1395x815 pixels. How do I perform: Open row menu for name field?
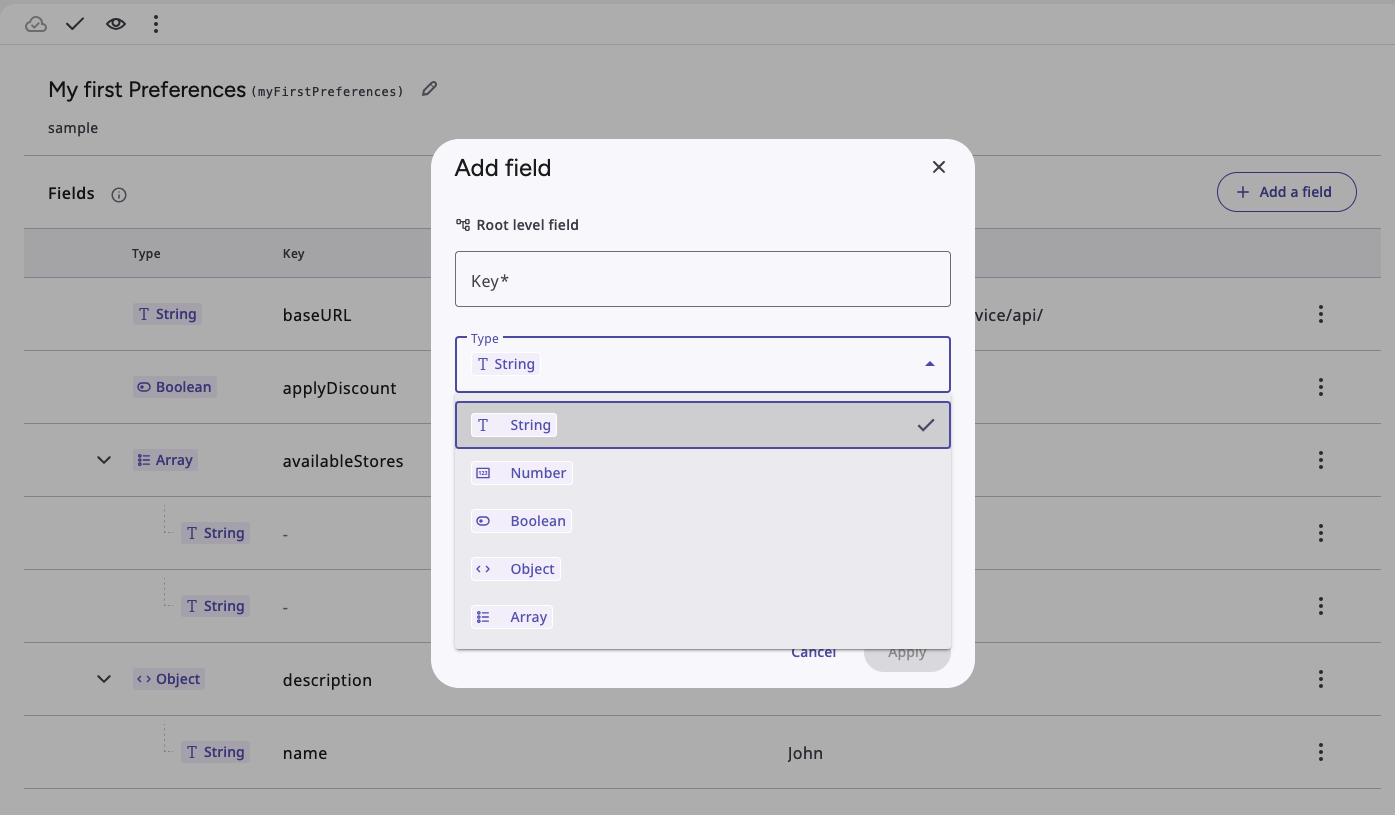tap(1321, 752)
